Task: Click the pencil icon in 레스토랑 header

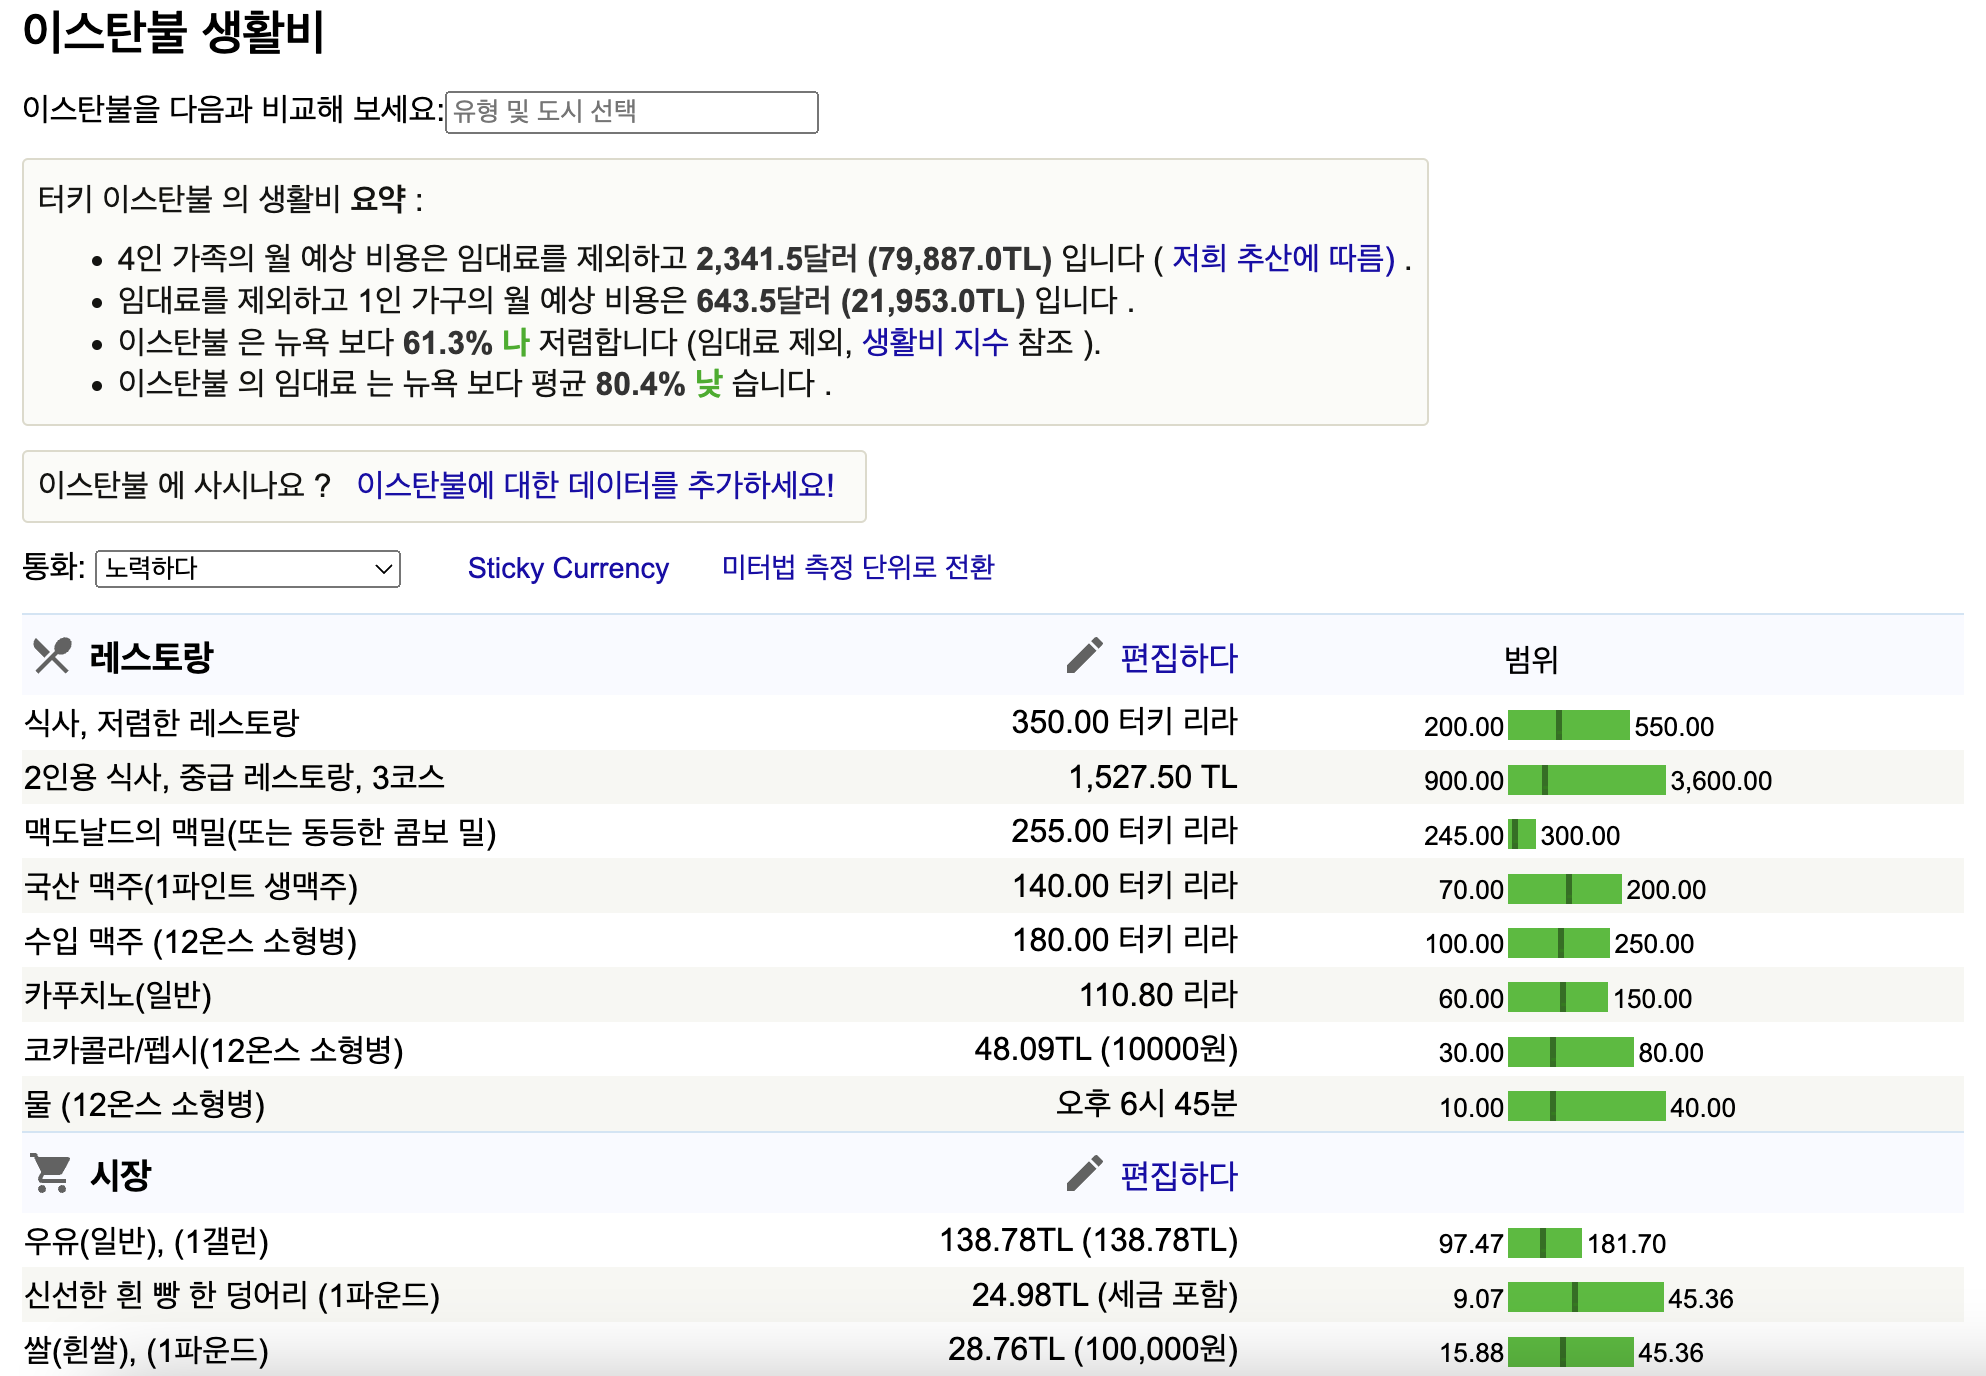Action: tap(1084, 656)
